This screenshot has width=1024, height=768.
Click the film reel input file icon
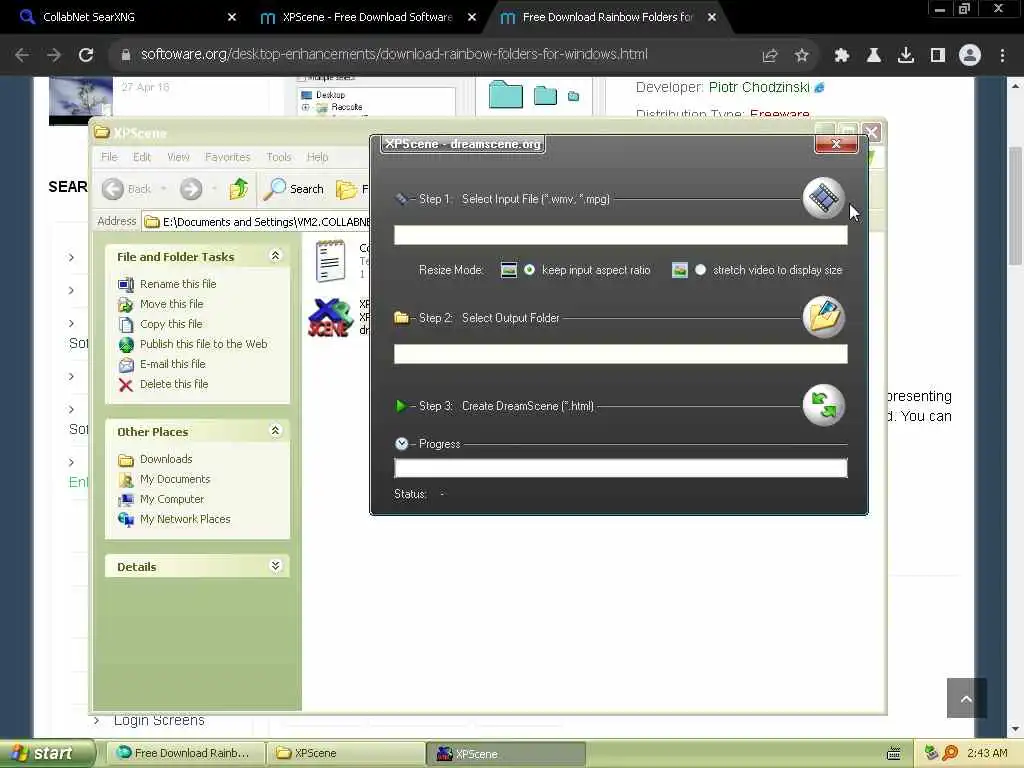click(823, 198)
